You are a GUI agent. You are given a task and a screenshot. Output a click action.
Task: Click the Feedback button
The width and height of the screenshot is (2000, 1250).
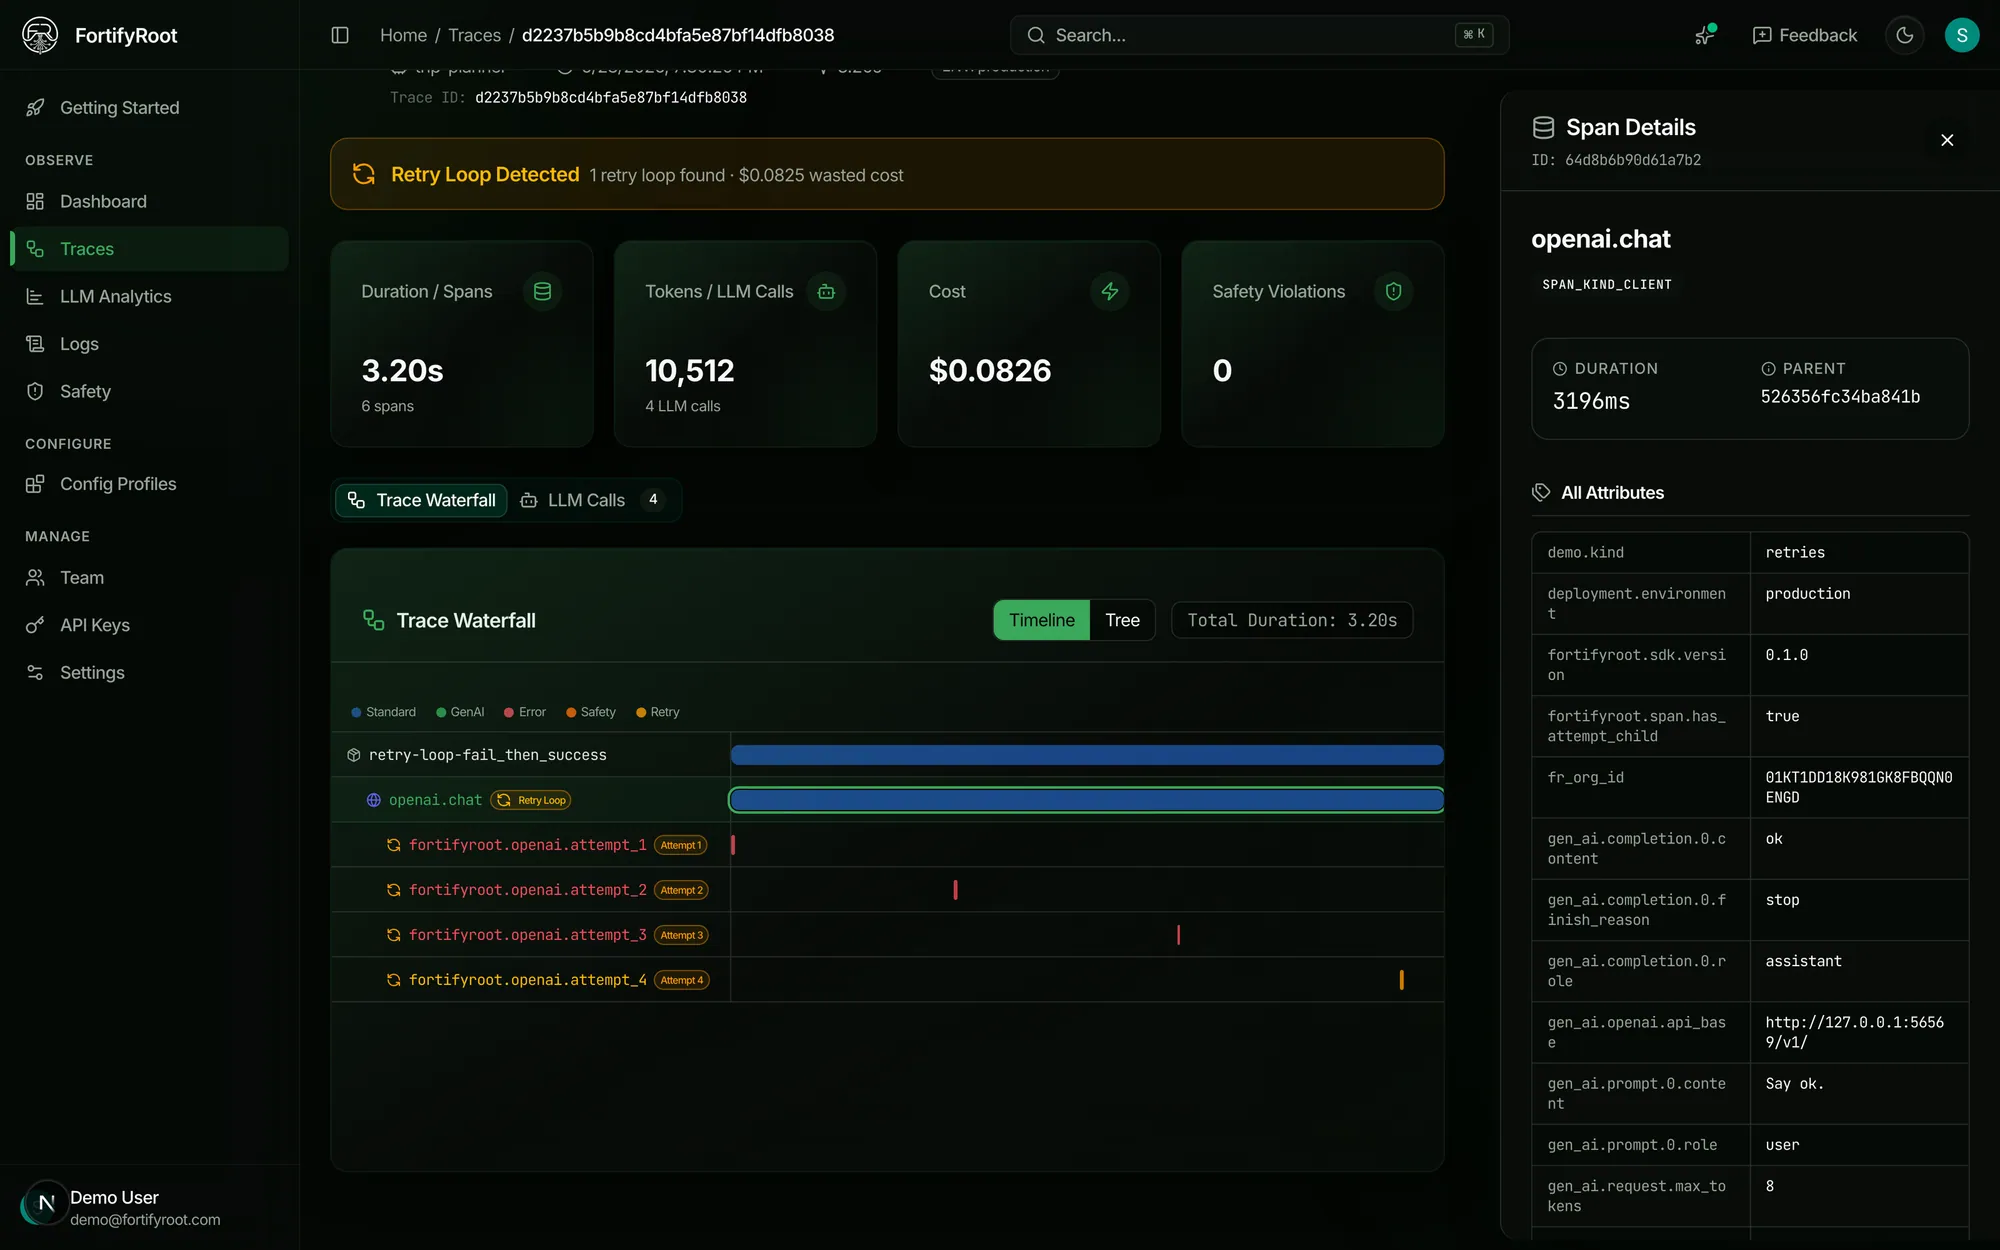[x=1805, y=35]
